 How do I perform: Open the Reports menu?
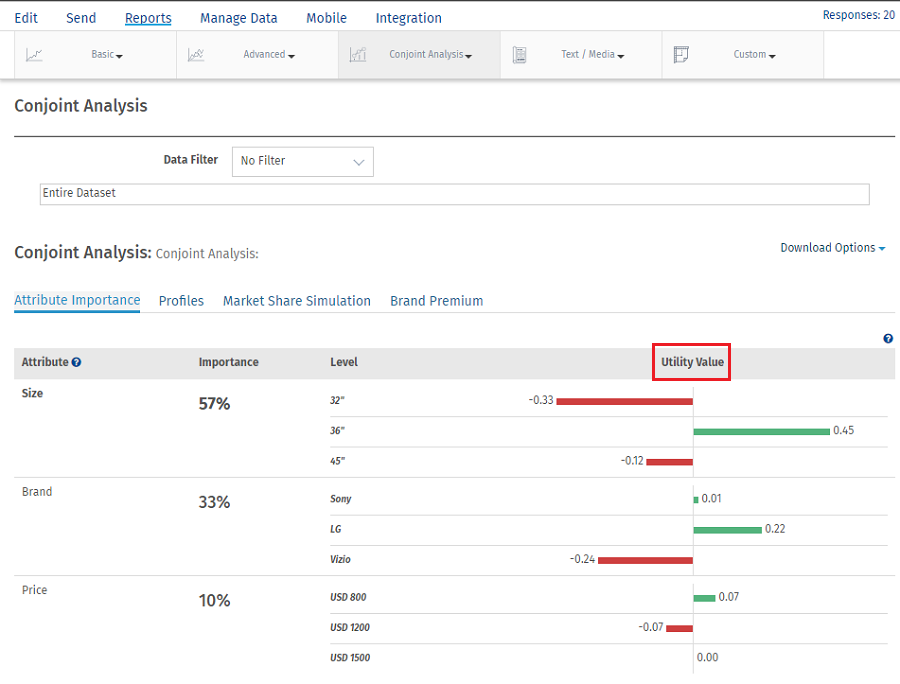point(148,18)
